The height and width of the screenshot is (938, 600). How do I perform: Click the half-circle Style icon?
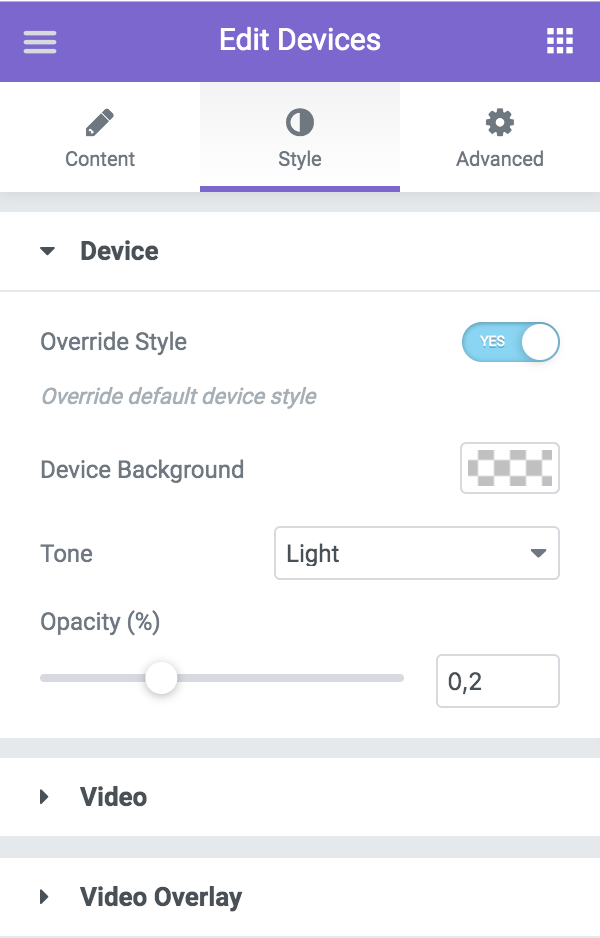pos(300,123)
